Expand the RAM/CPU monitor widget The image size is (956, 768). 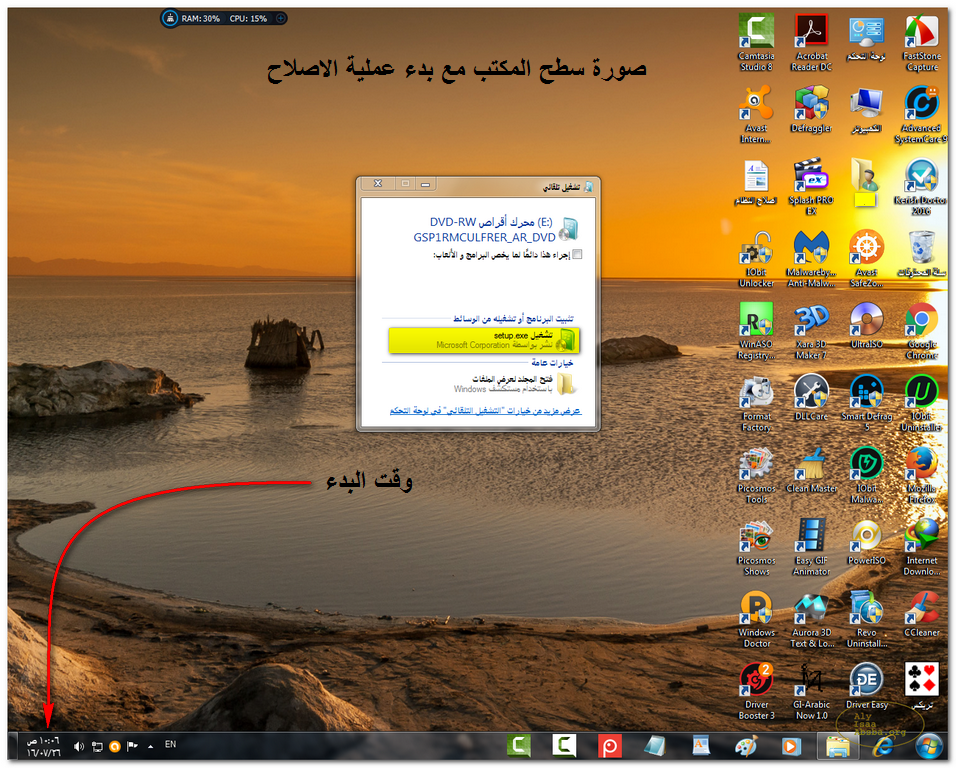click(x=281, y=18)
